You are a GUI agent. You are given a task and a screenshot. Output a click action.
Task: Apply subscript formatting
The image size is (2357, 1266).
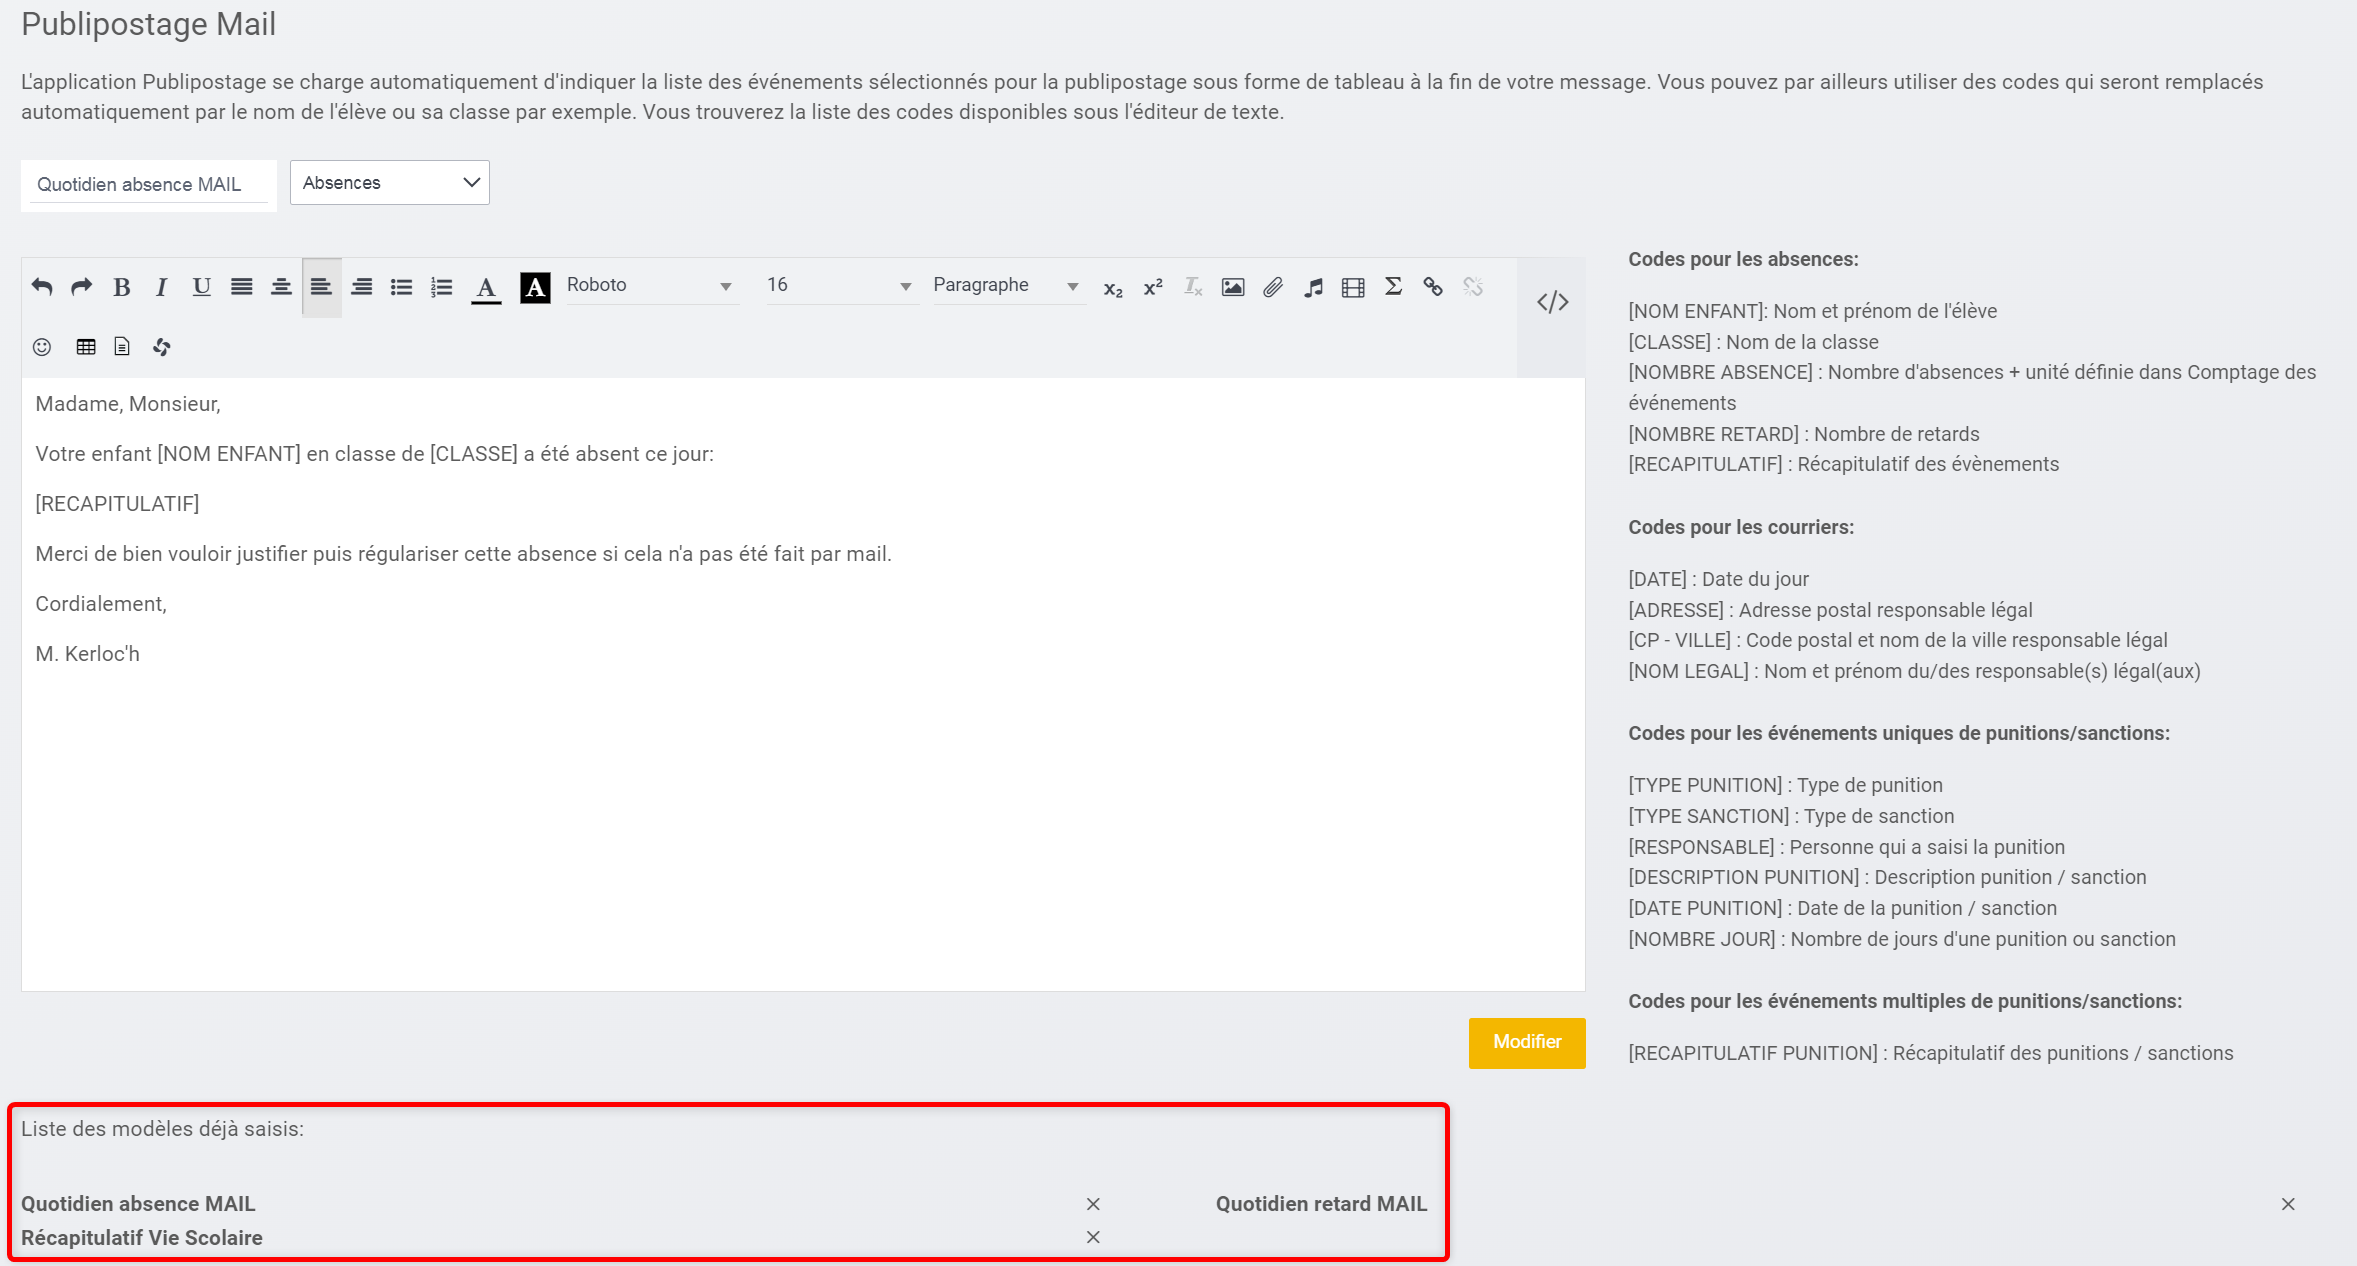1113,288
